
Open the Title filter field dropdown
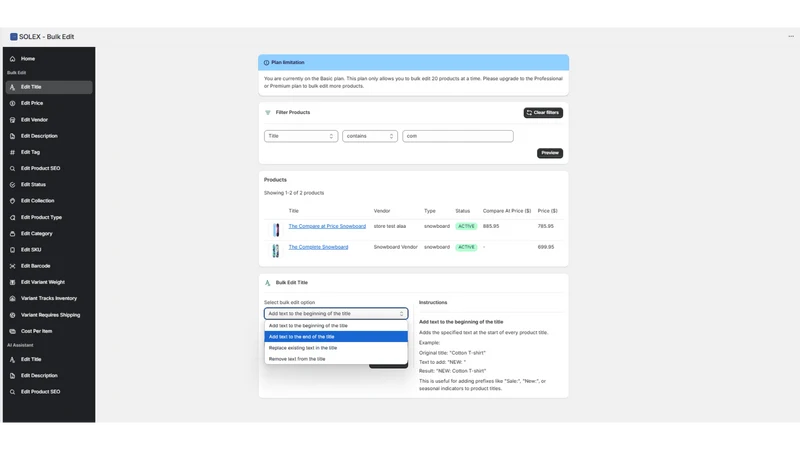(x=301, y=136)
